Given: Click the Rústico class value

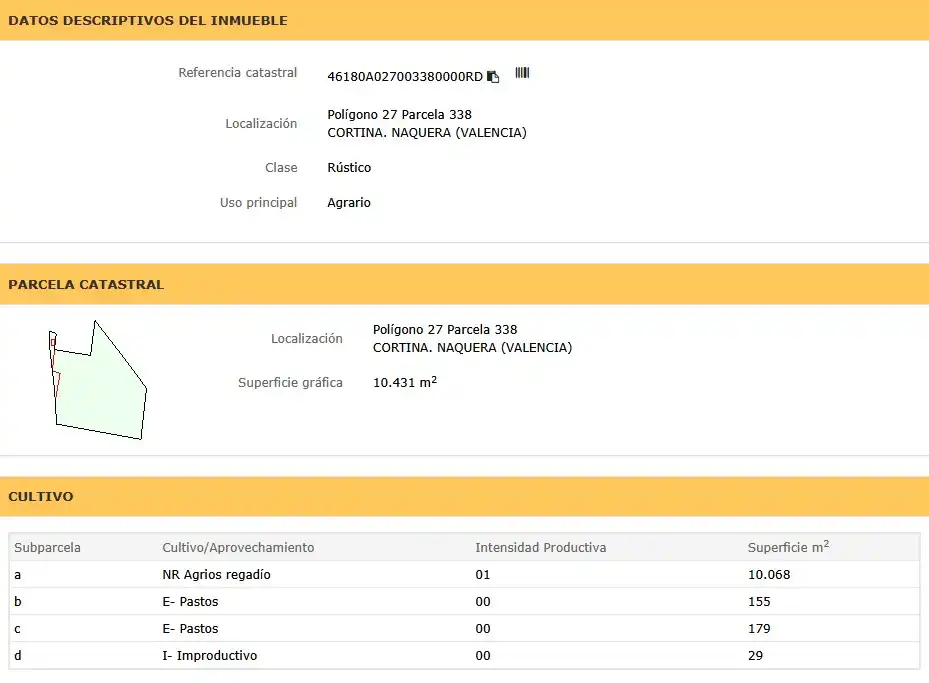Looking at the screenshot, I should (349, 168).
